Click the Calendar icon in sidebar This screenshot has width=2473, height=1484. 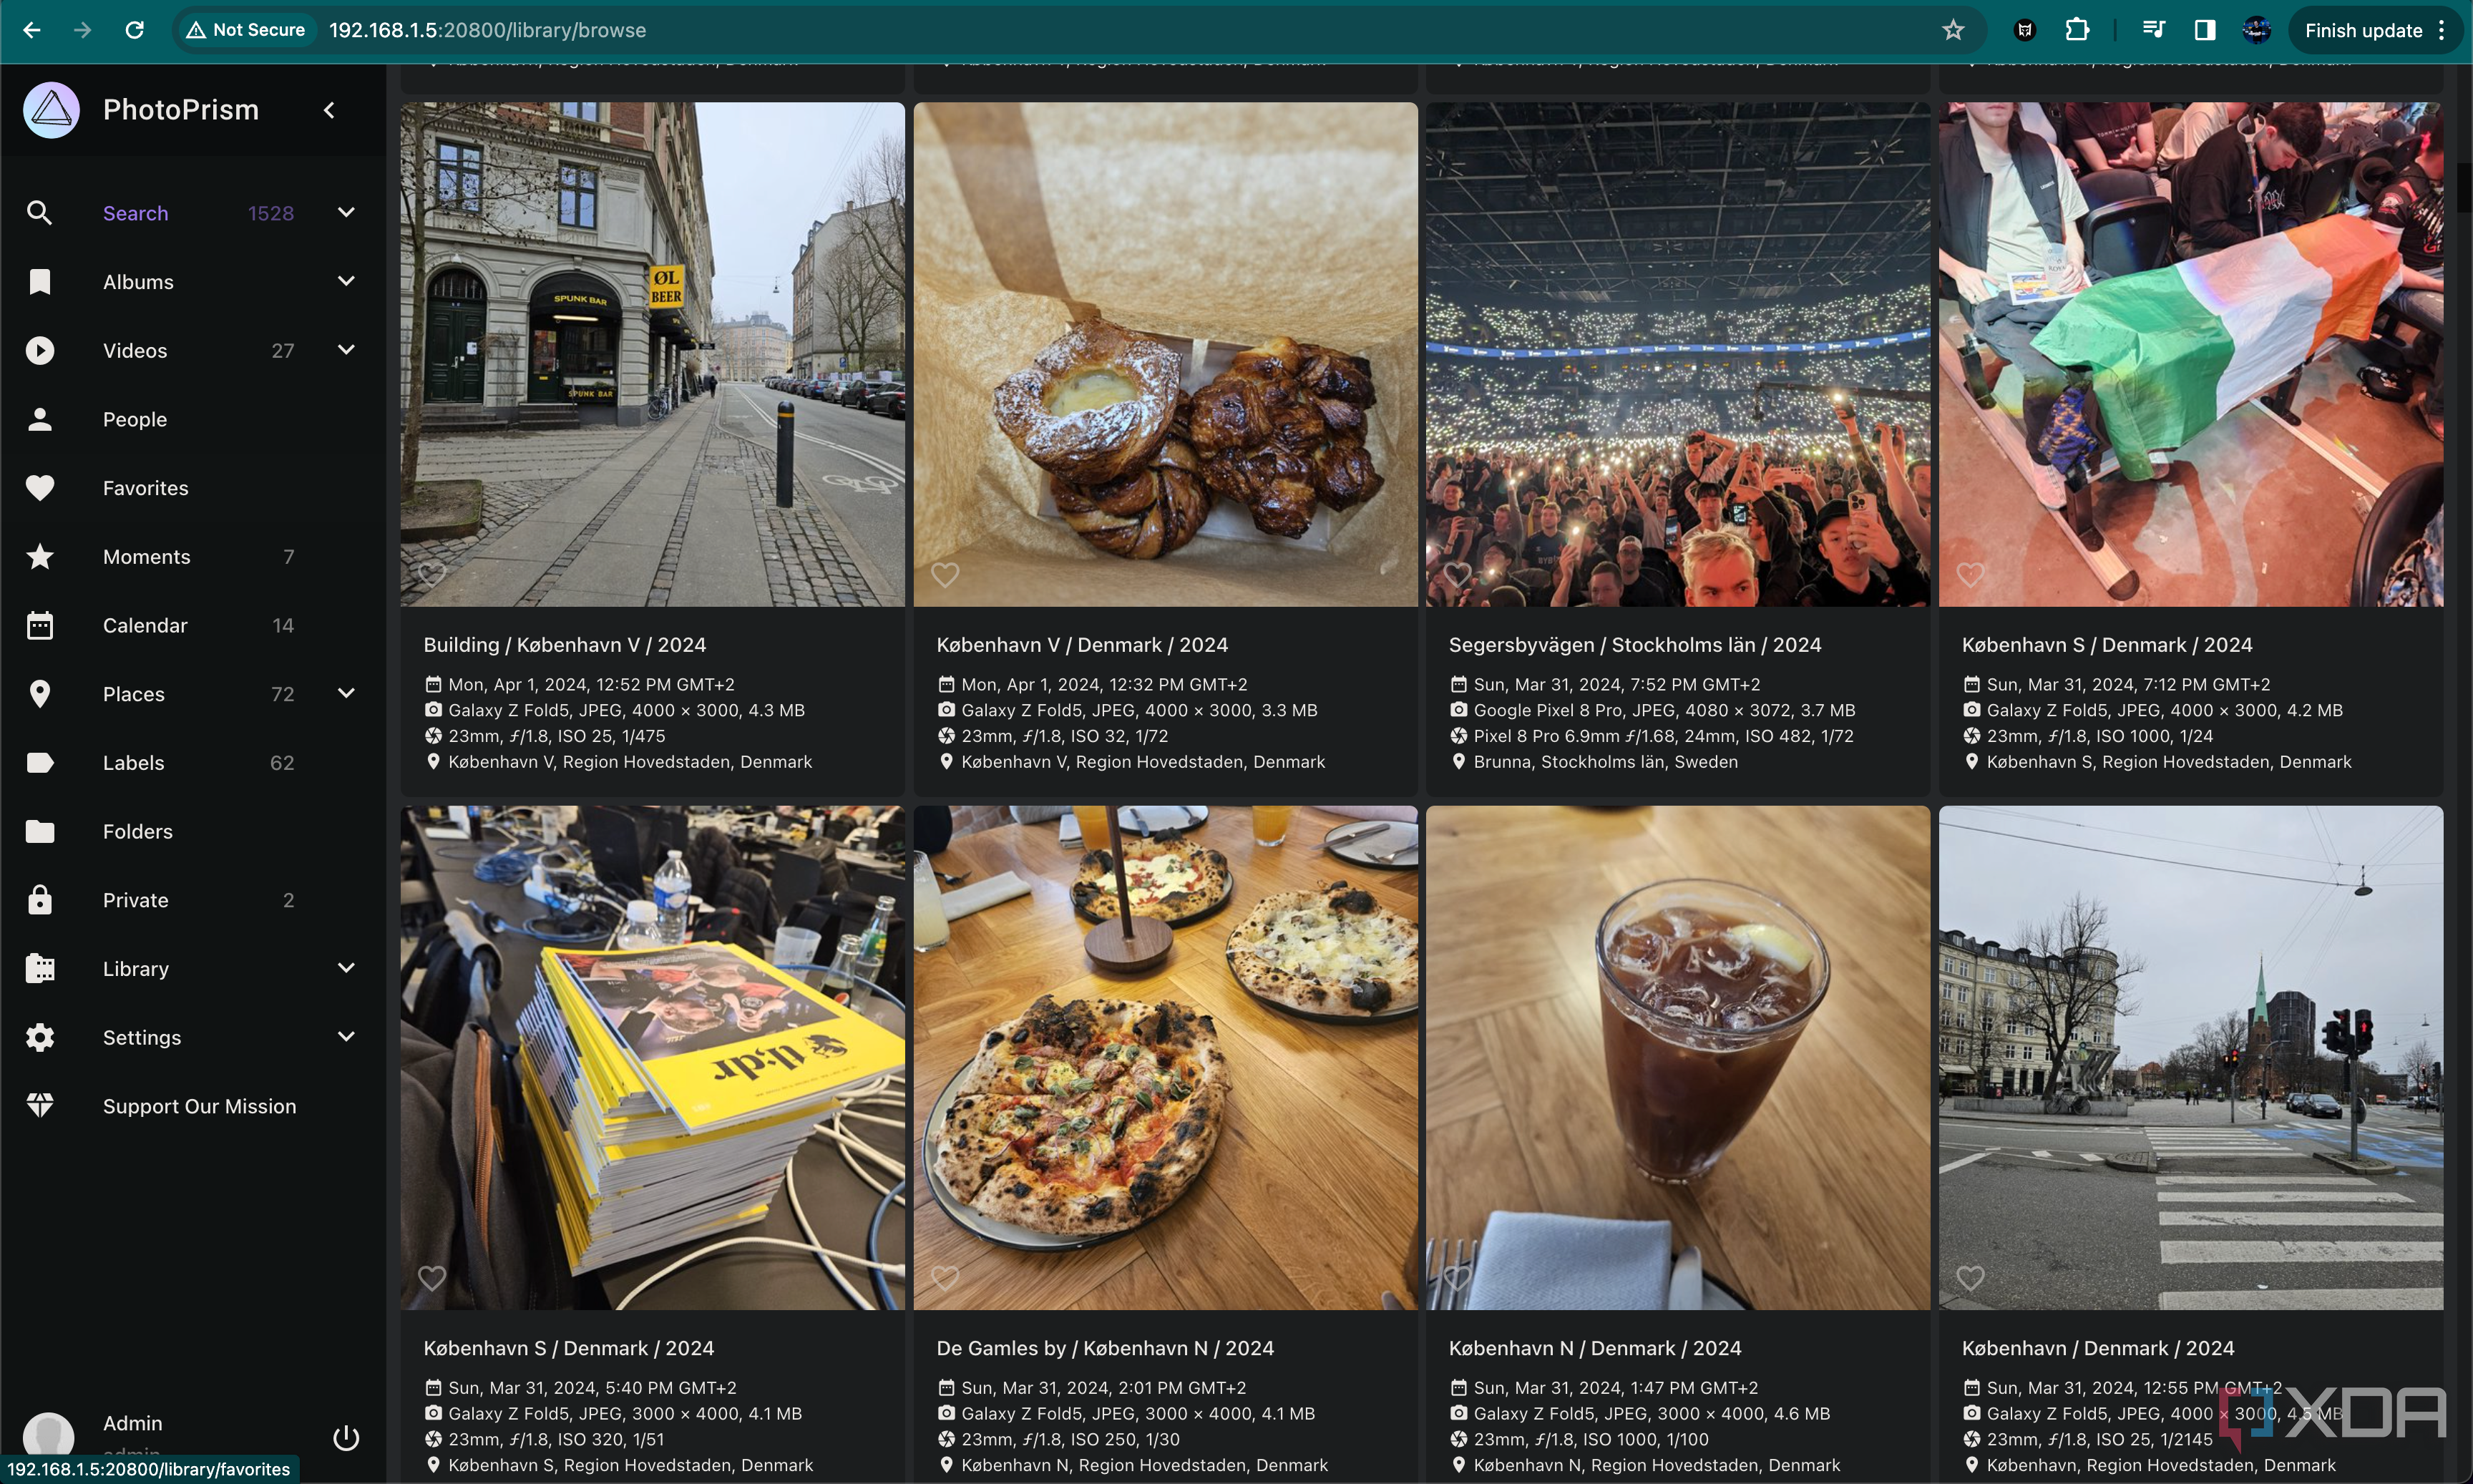tap(39, 625)
